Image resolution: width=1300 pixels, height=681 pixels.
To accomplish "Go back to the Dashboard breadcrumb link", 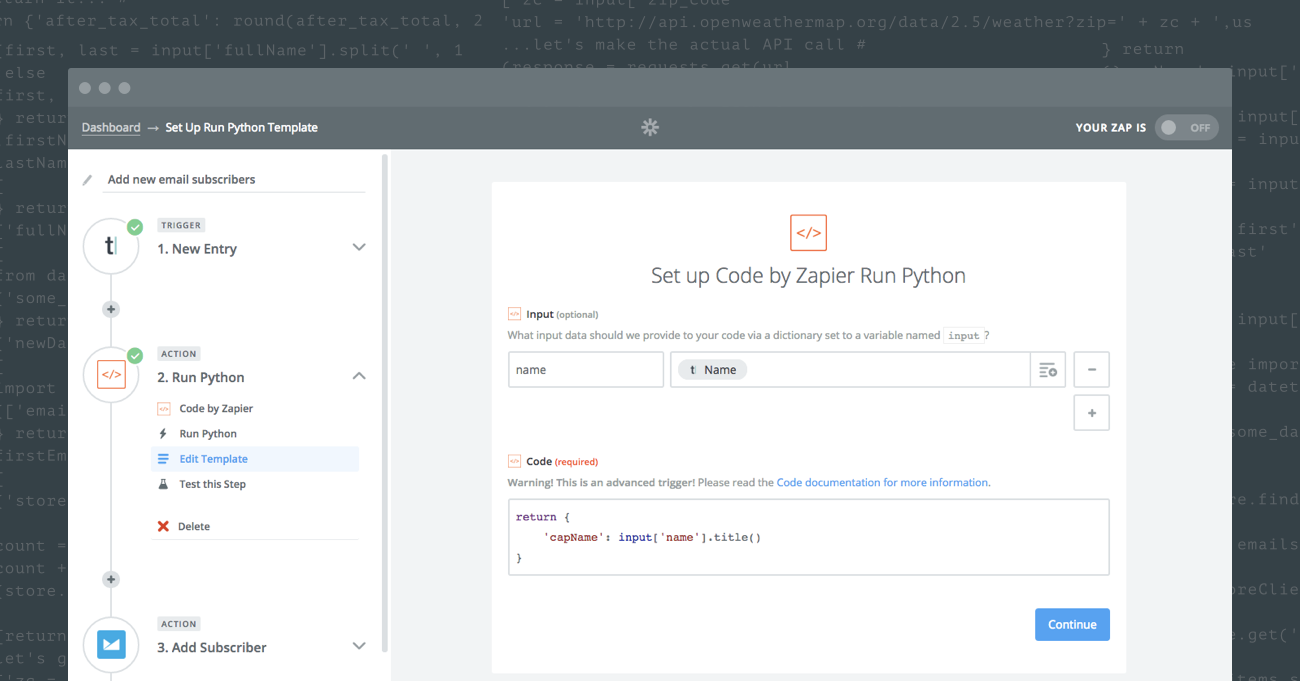I will pyautogui.click(x=111, y=128).
